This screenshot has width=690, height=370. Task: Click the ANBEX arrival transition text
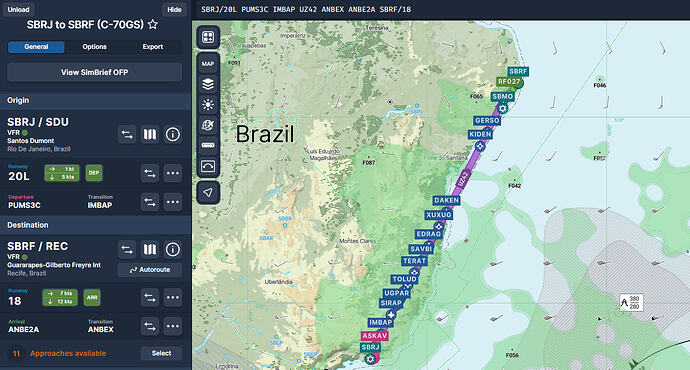point(100,330)
